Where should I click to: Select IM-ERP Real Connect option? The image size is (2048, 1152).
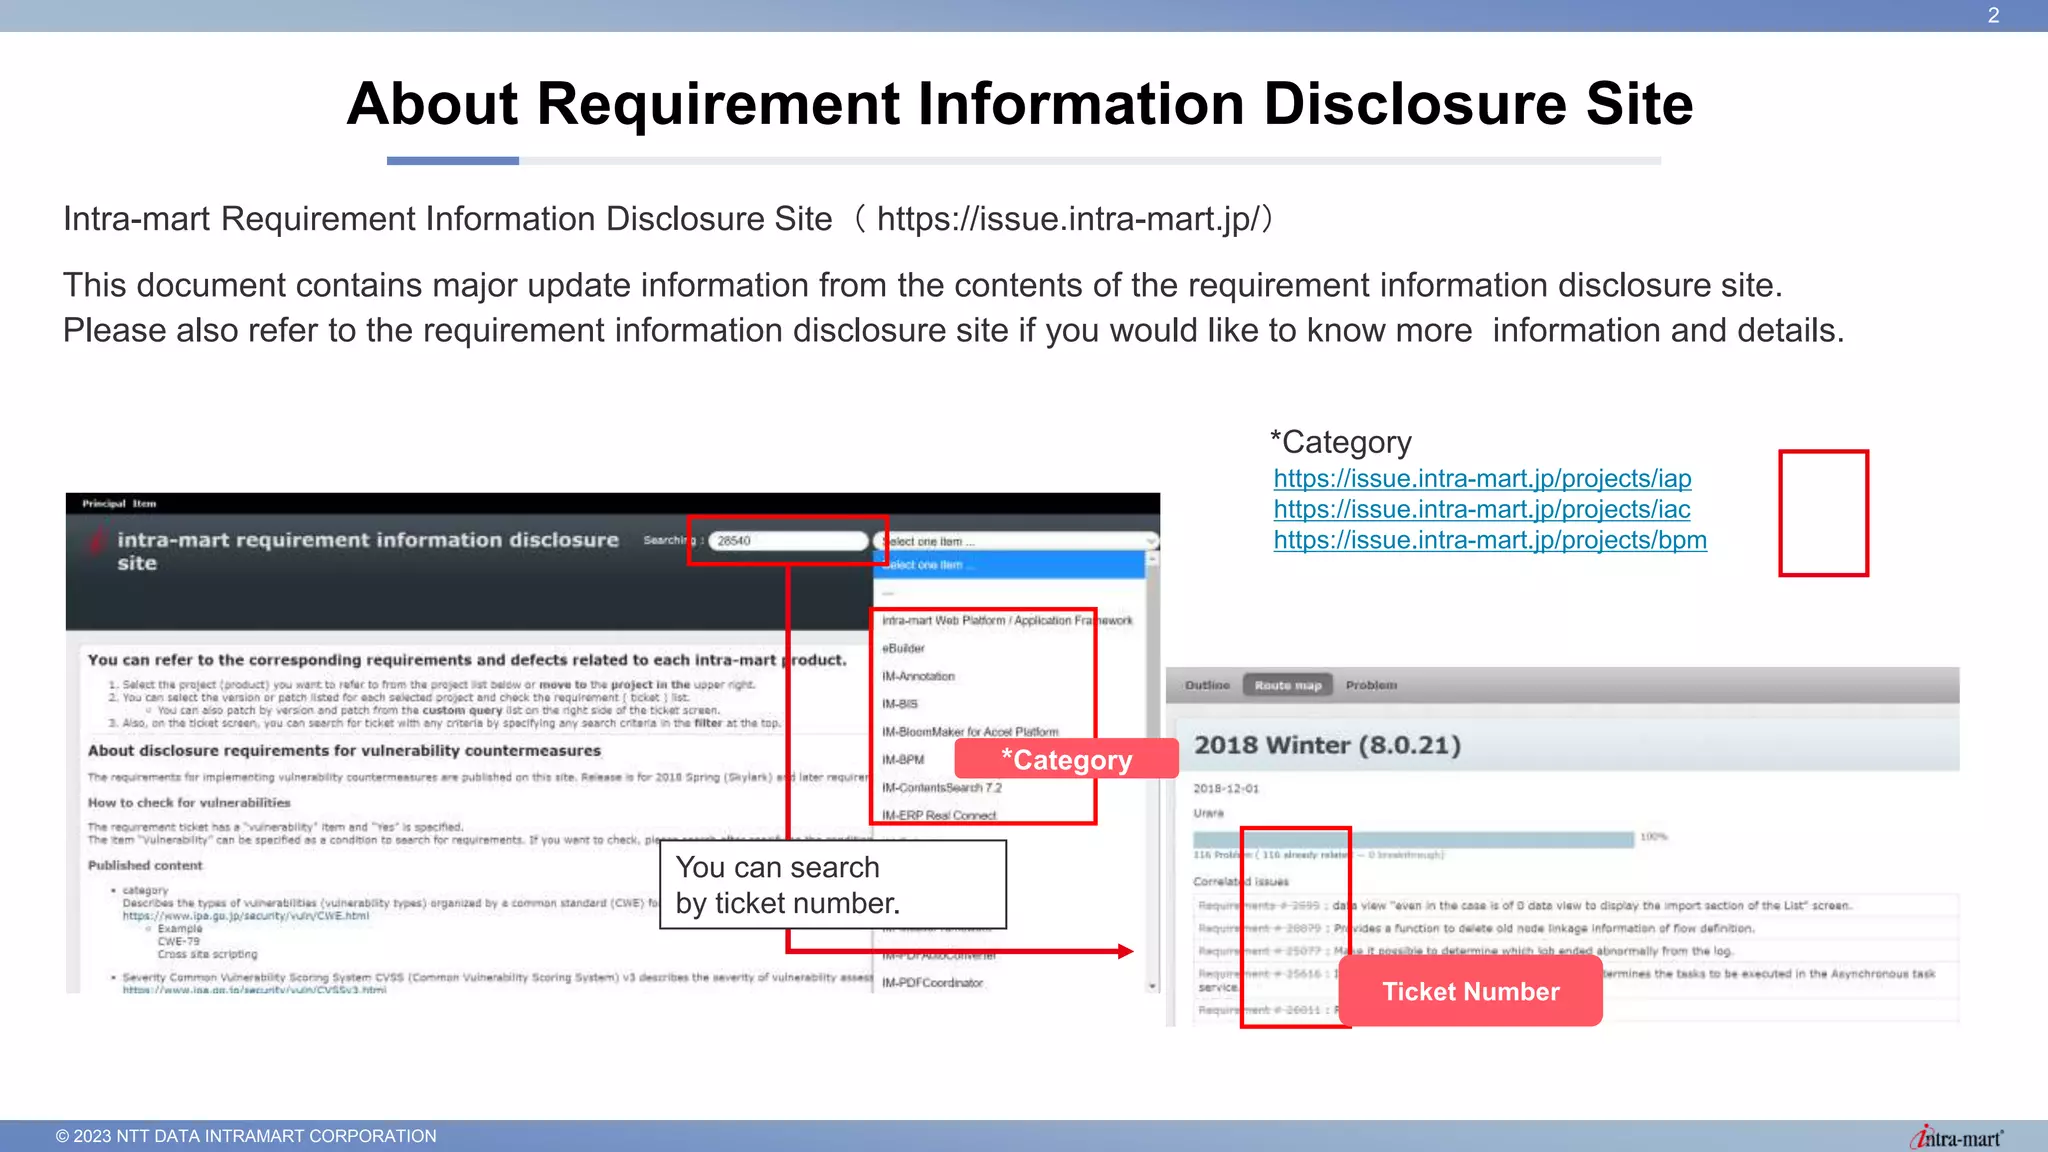(939, 816)
